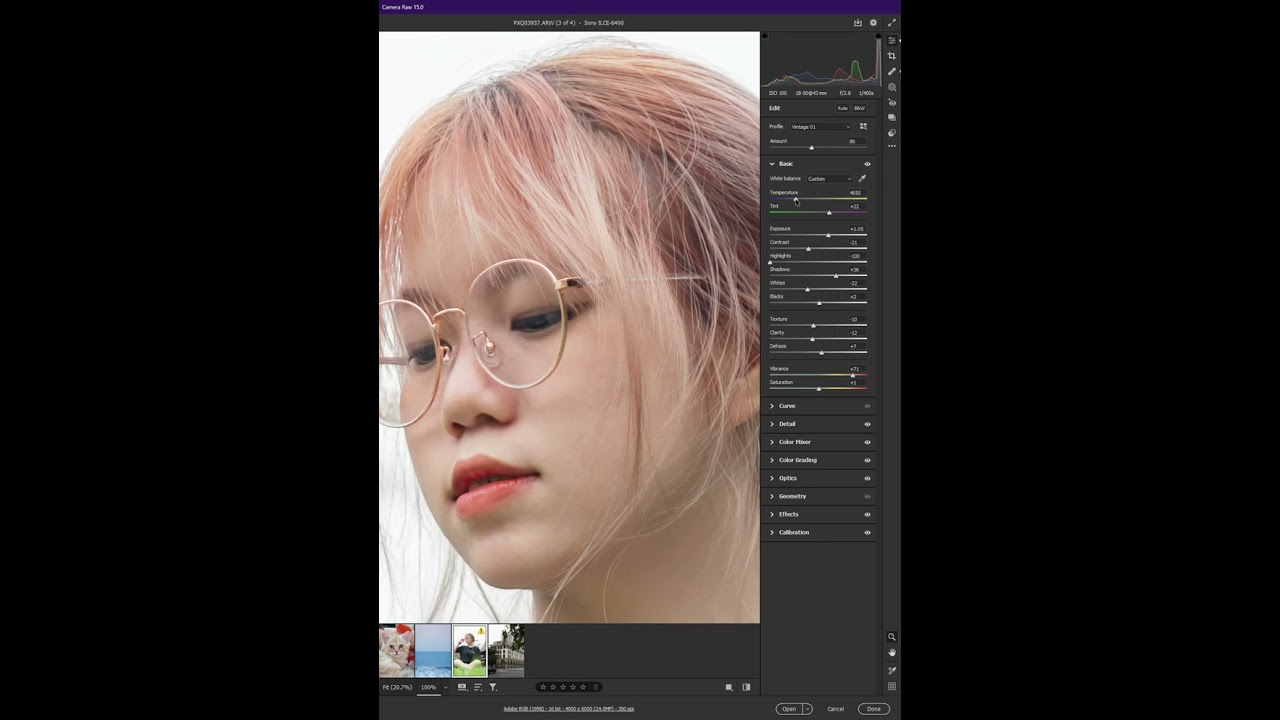
Task: Expand the Calibration panel
Action: click(772, 532)
